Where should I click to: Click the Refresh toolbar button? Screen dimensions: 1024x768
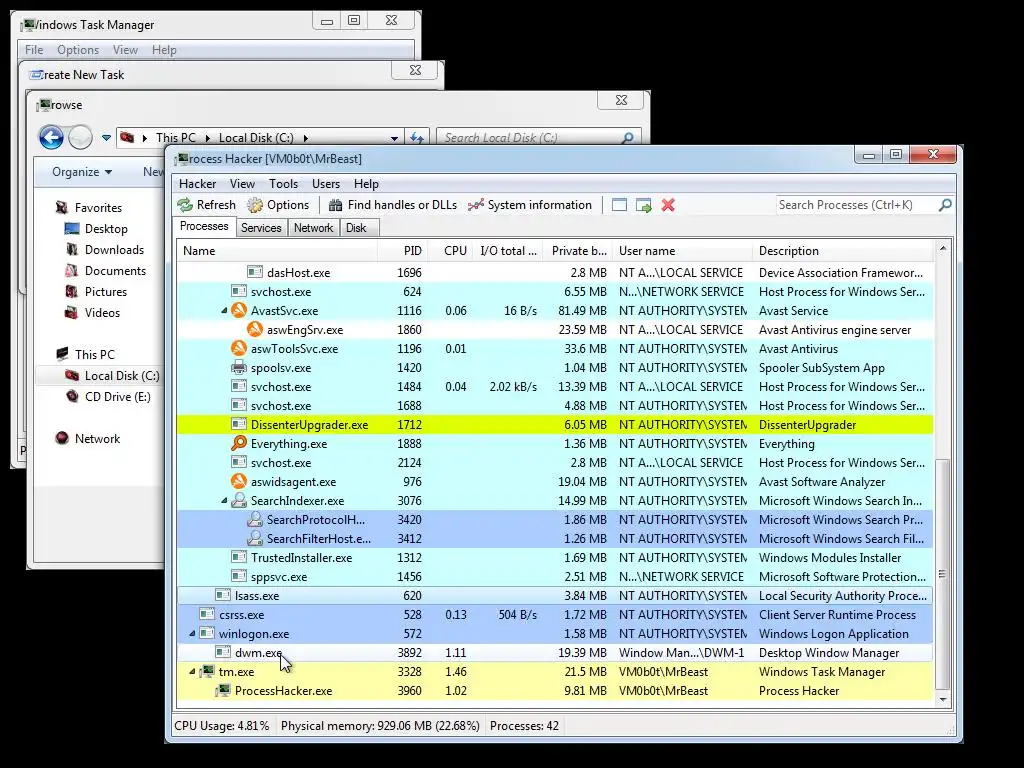(206, 205)
